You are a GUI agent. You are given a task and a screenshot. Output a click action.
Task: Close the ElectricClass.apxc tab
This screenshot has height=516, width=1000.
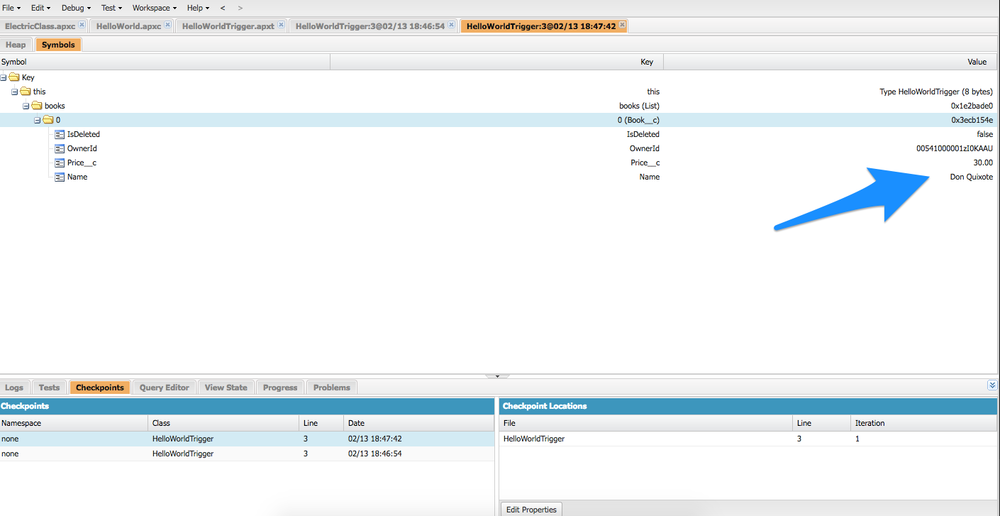[82, 25]
